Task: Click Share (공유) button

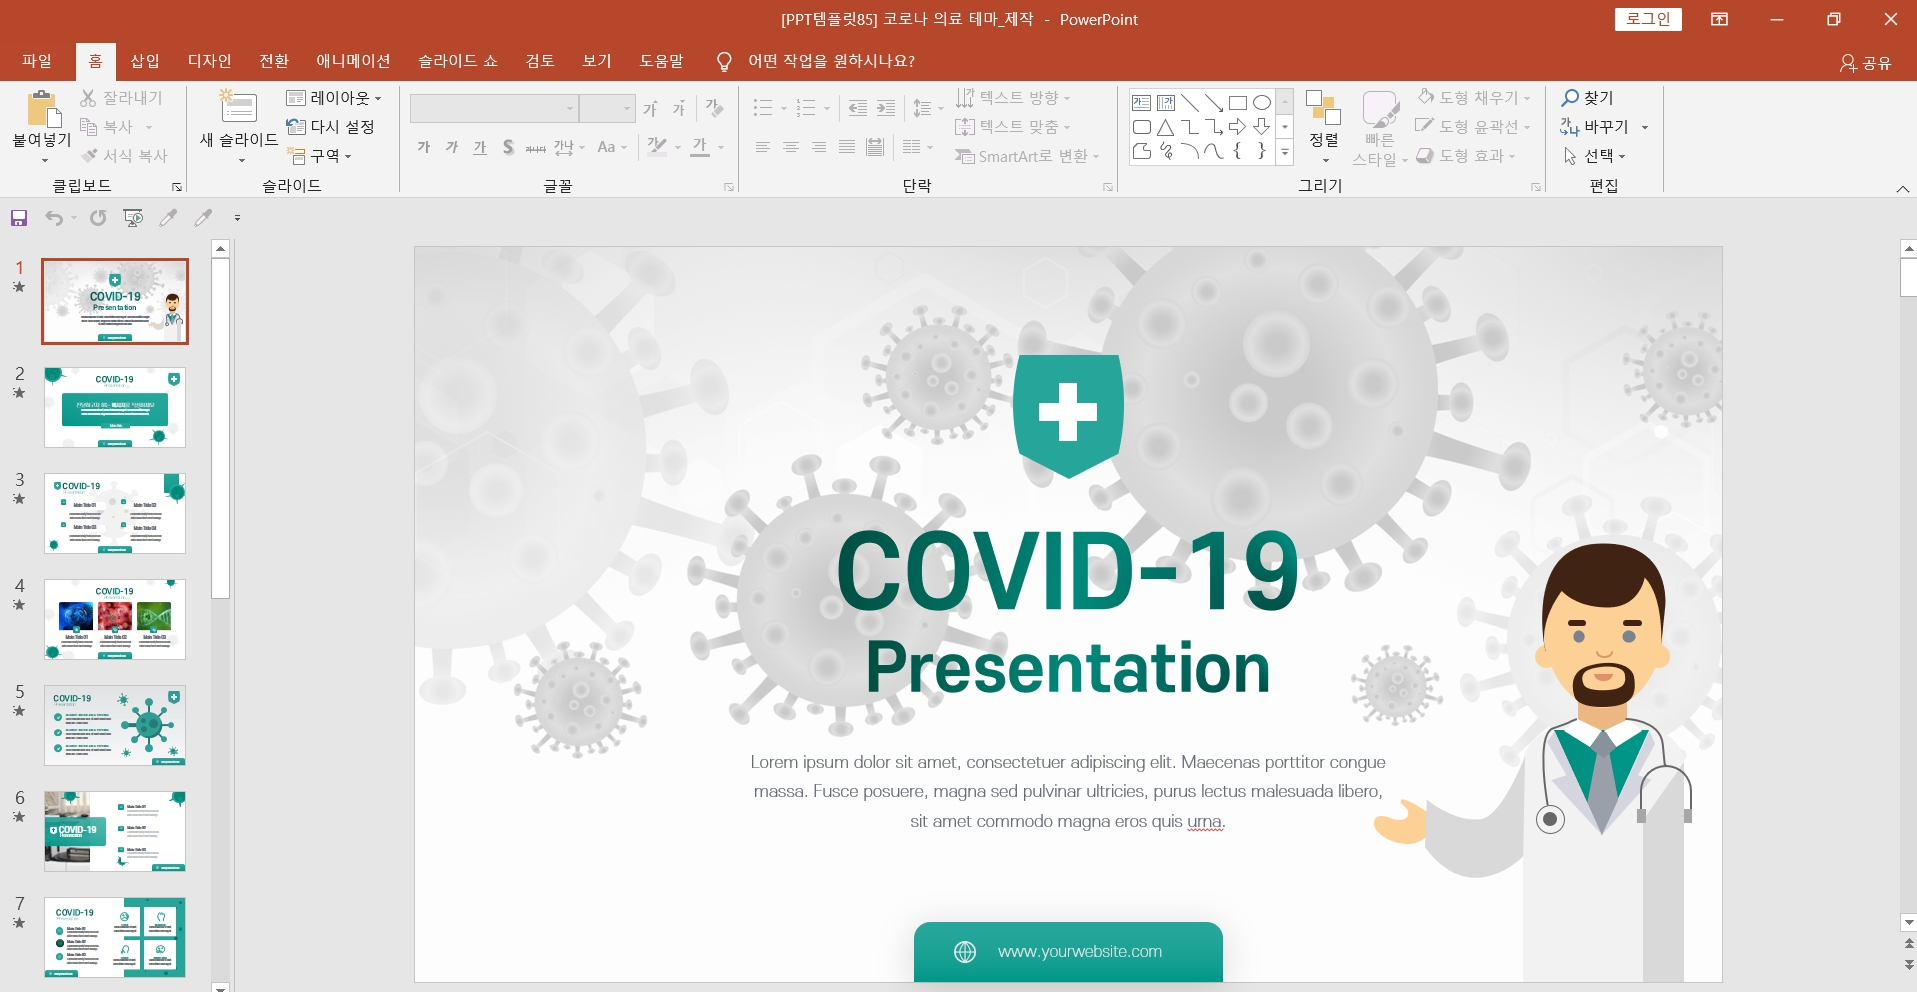Action: click(1866, 62)
